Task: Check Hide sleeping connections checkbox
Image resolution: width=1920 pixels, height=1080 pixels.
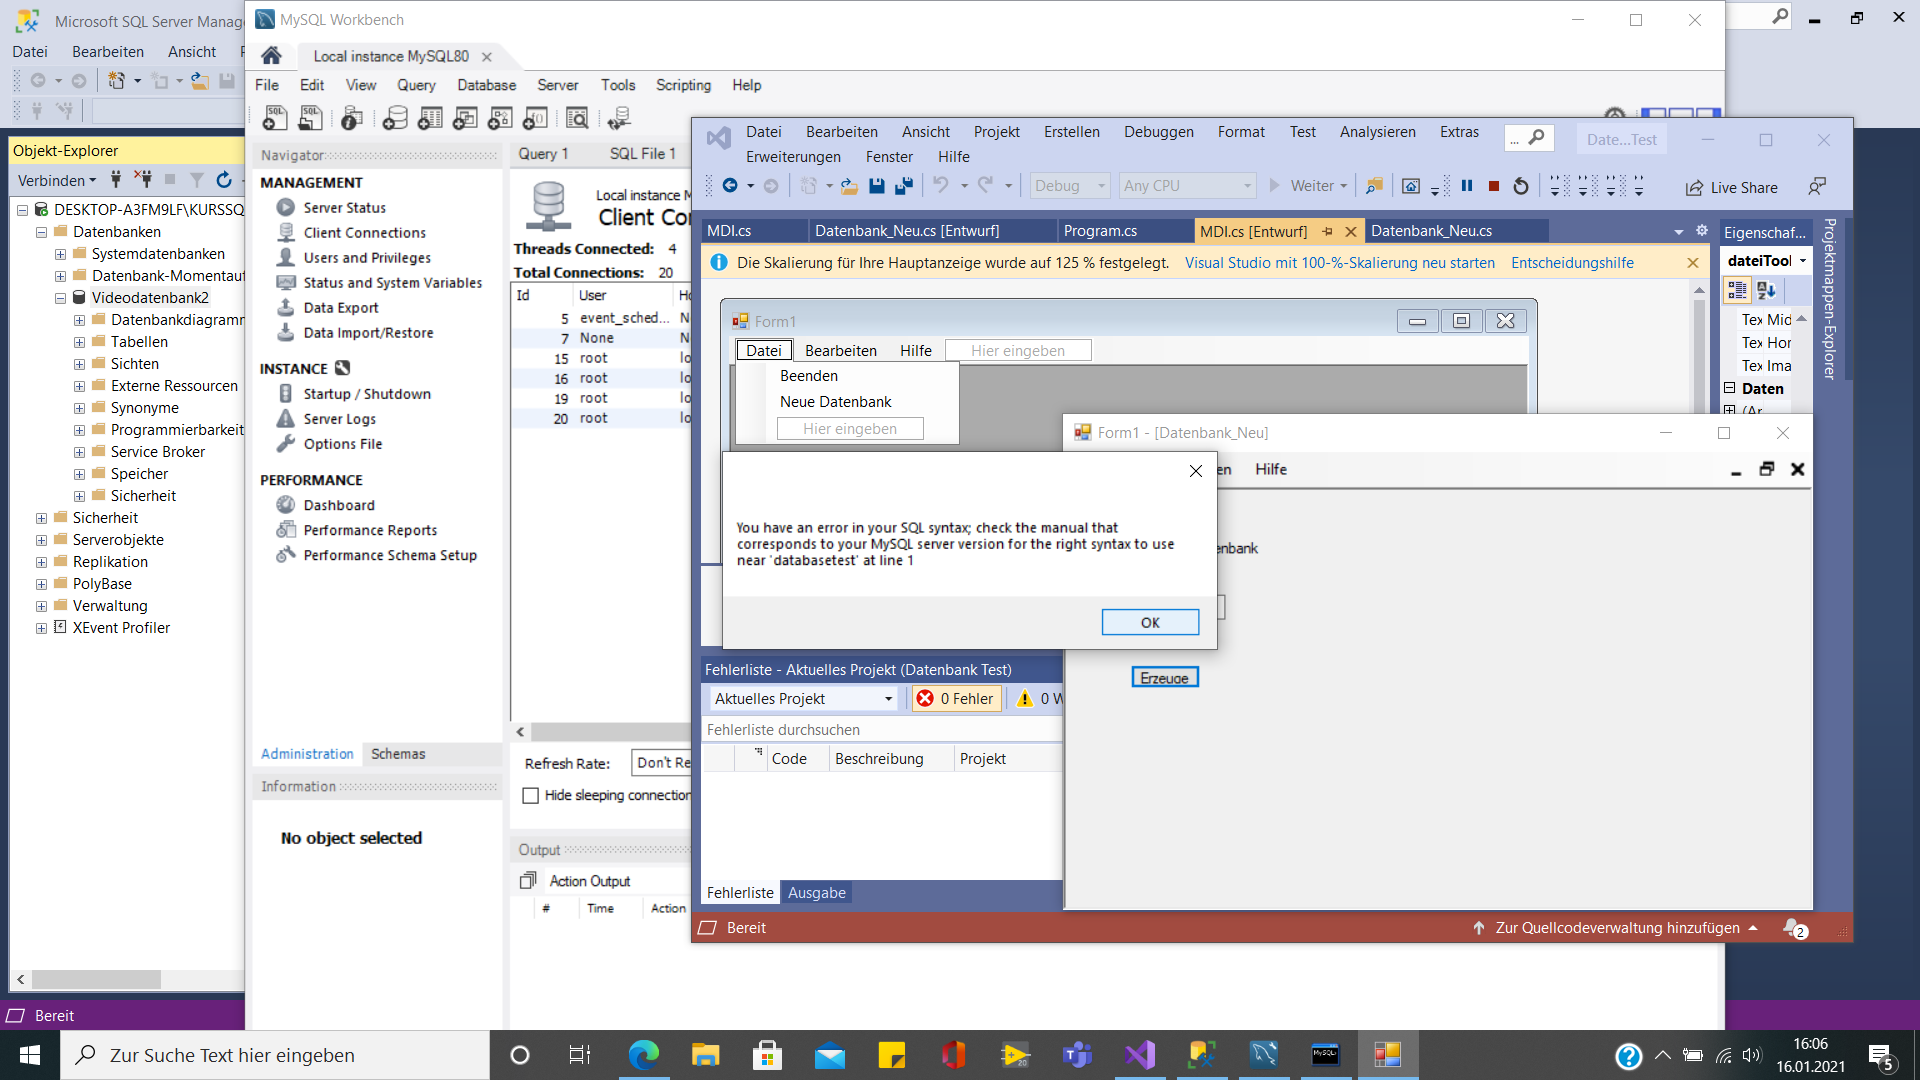Action: point(531,795)
